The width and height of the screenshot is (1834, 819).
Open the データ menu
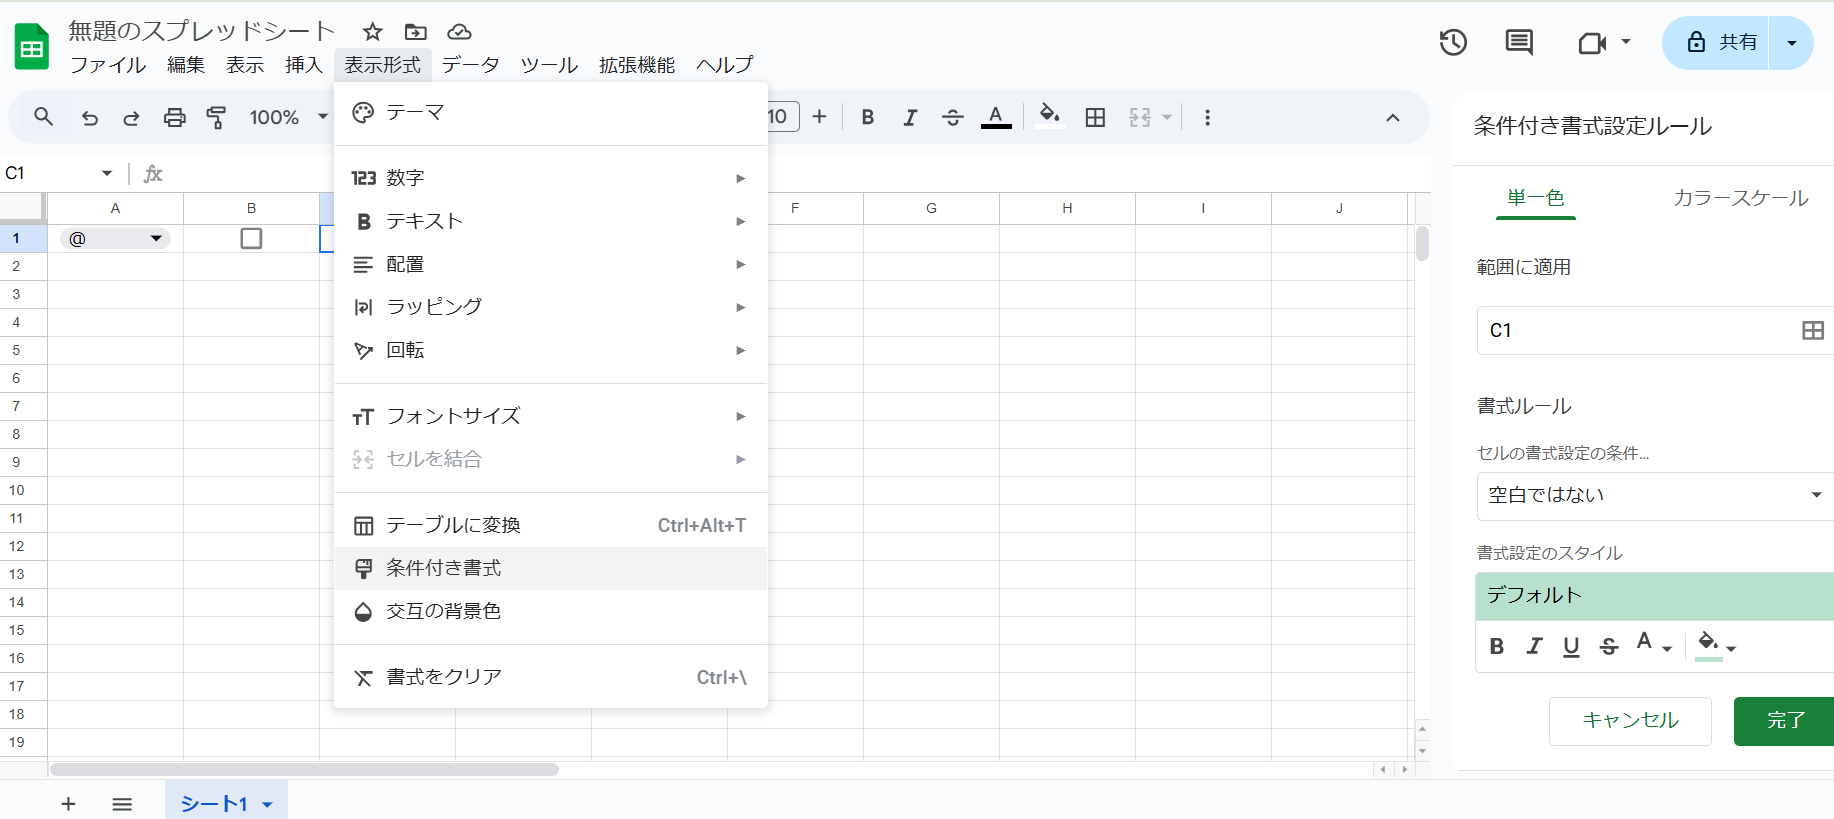(x=471, y=65)
